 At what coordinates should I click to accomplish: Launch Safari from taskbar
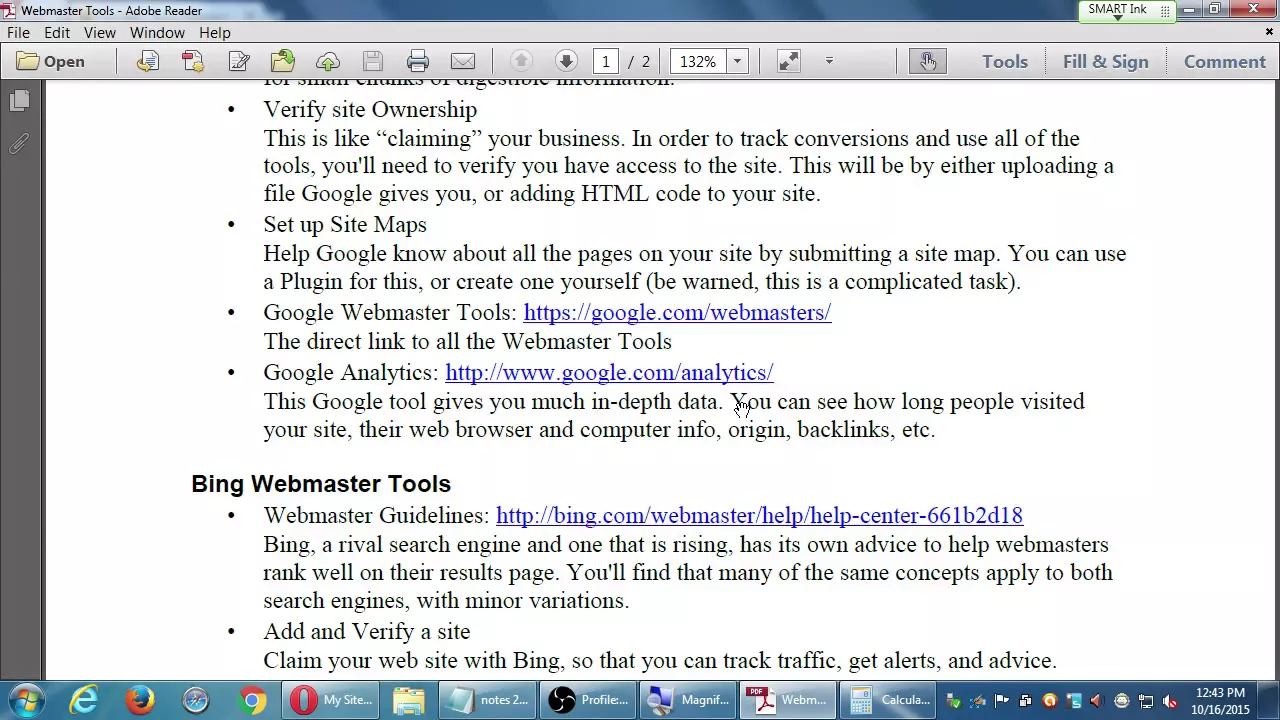coord(196,700)
